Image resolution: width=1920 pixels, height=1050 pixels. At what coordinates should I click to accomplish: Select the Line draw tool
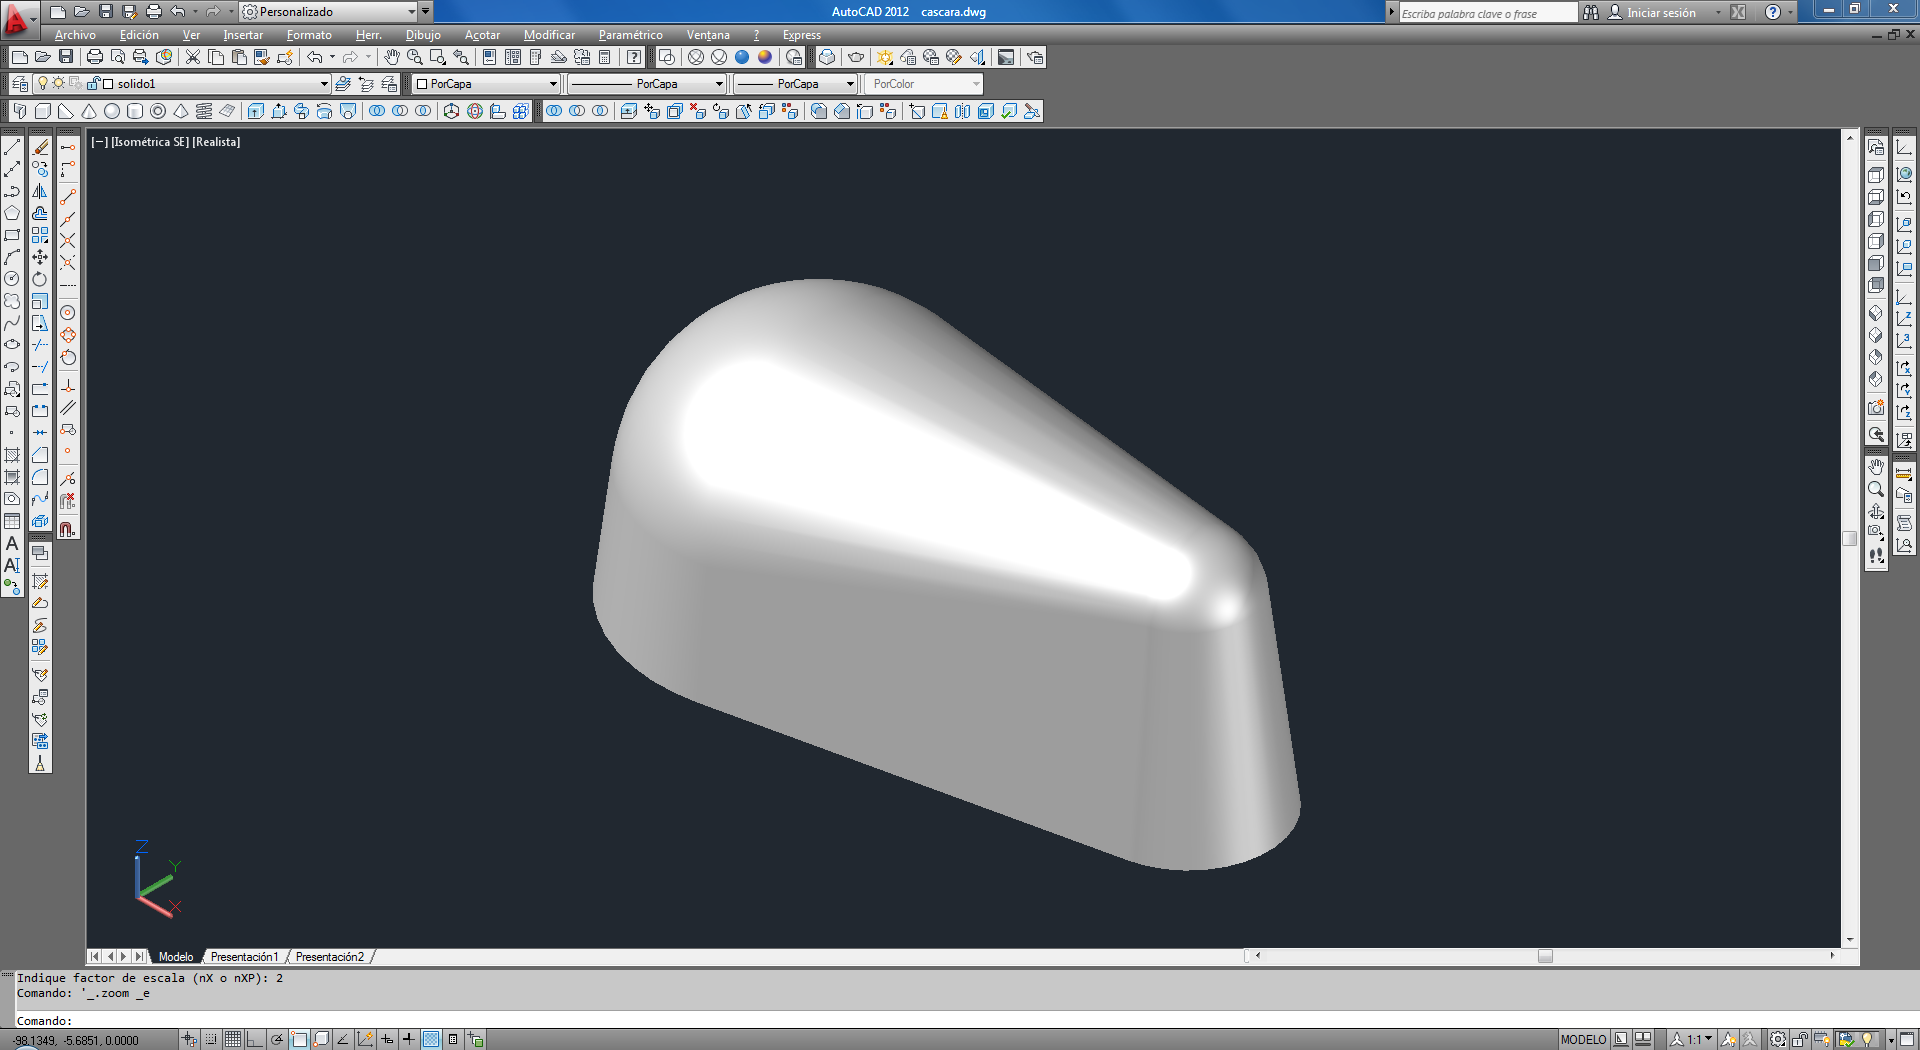pyautogui.click(x=12, y=147)
